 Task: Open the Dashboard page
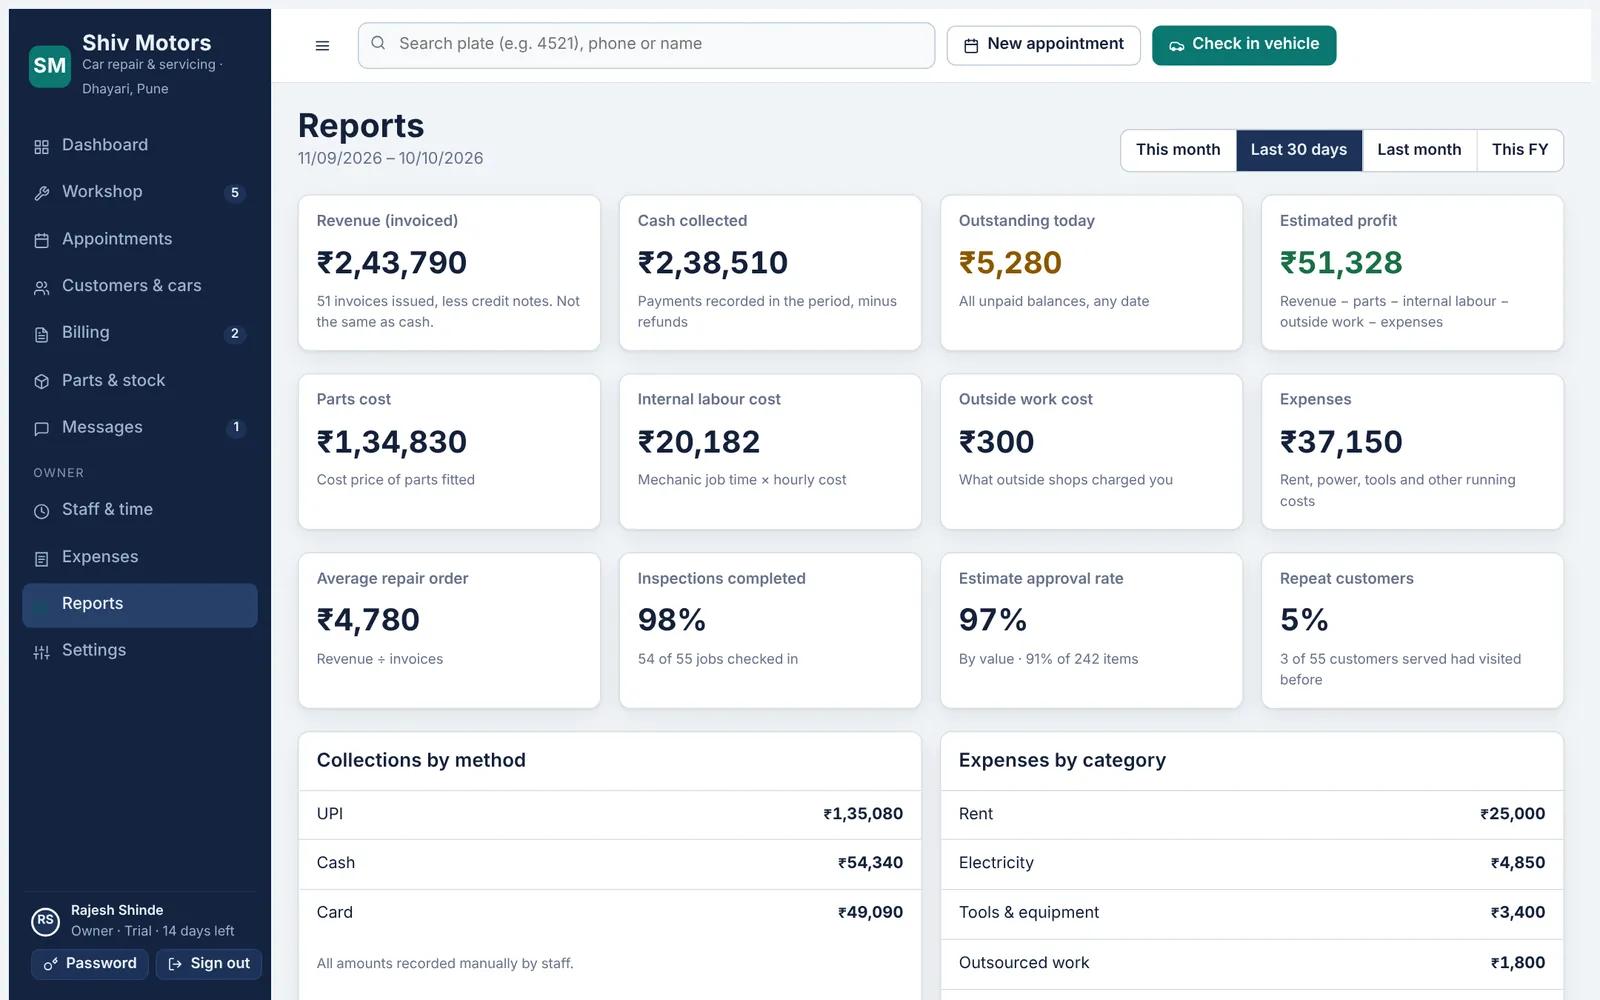click(x=139, y=145)
